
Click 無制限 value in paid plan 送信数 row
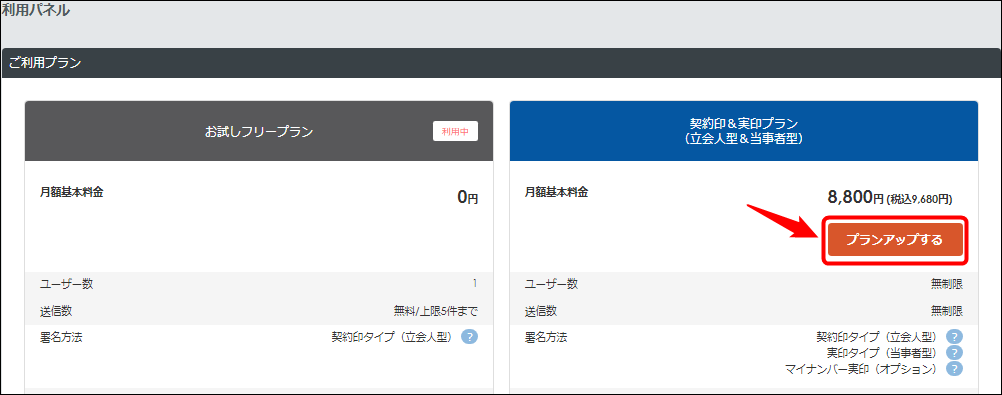(946, 311)
